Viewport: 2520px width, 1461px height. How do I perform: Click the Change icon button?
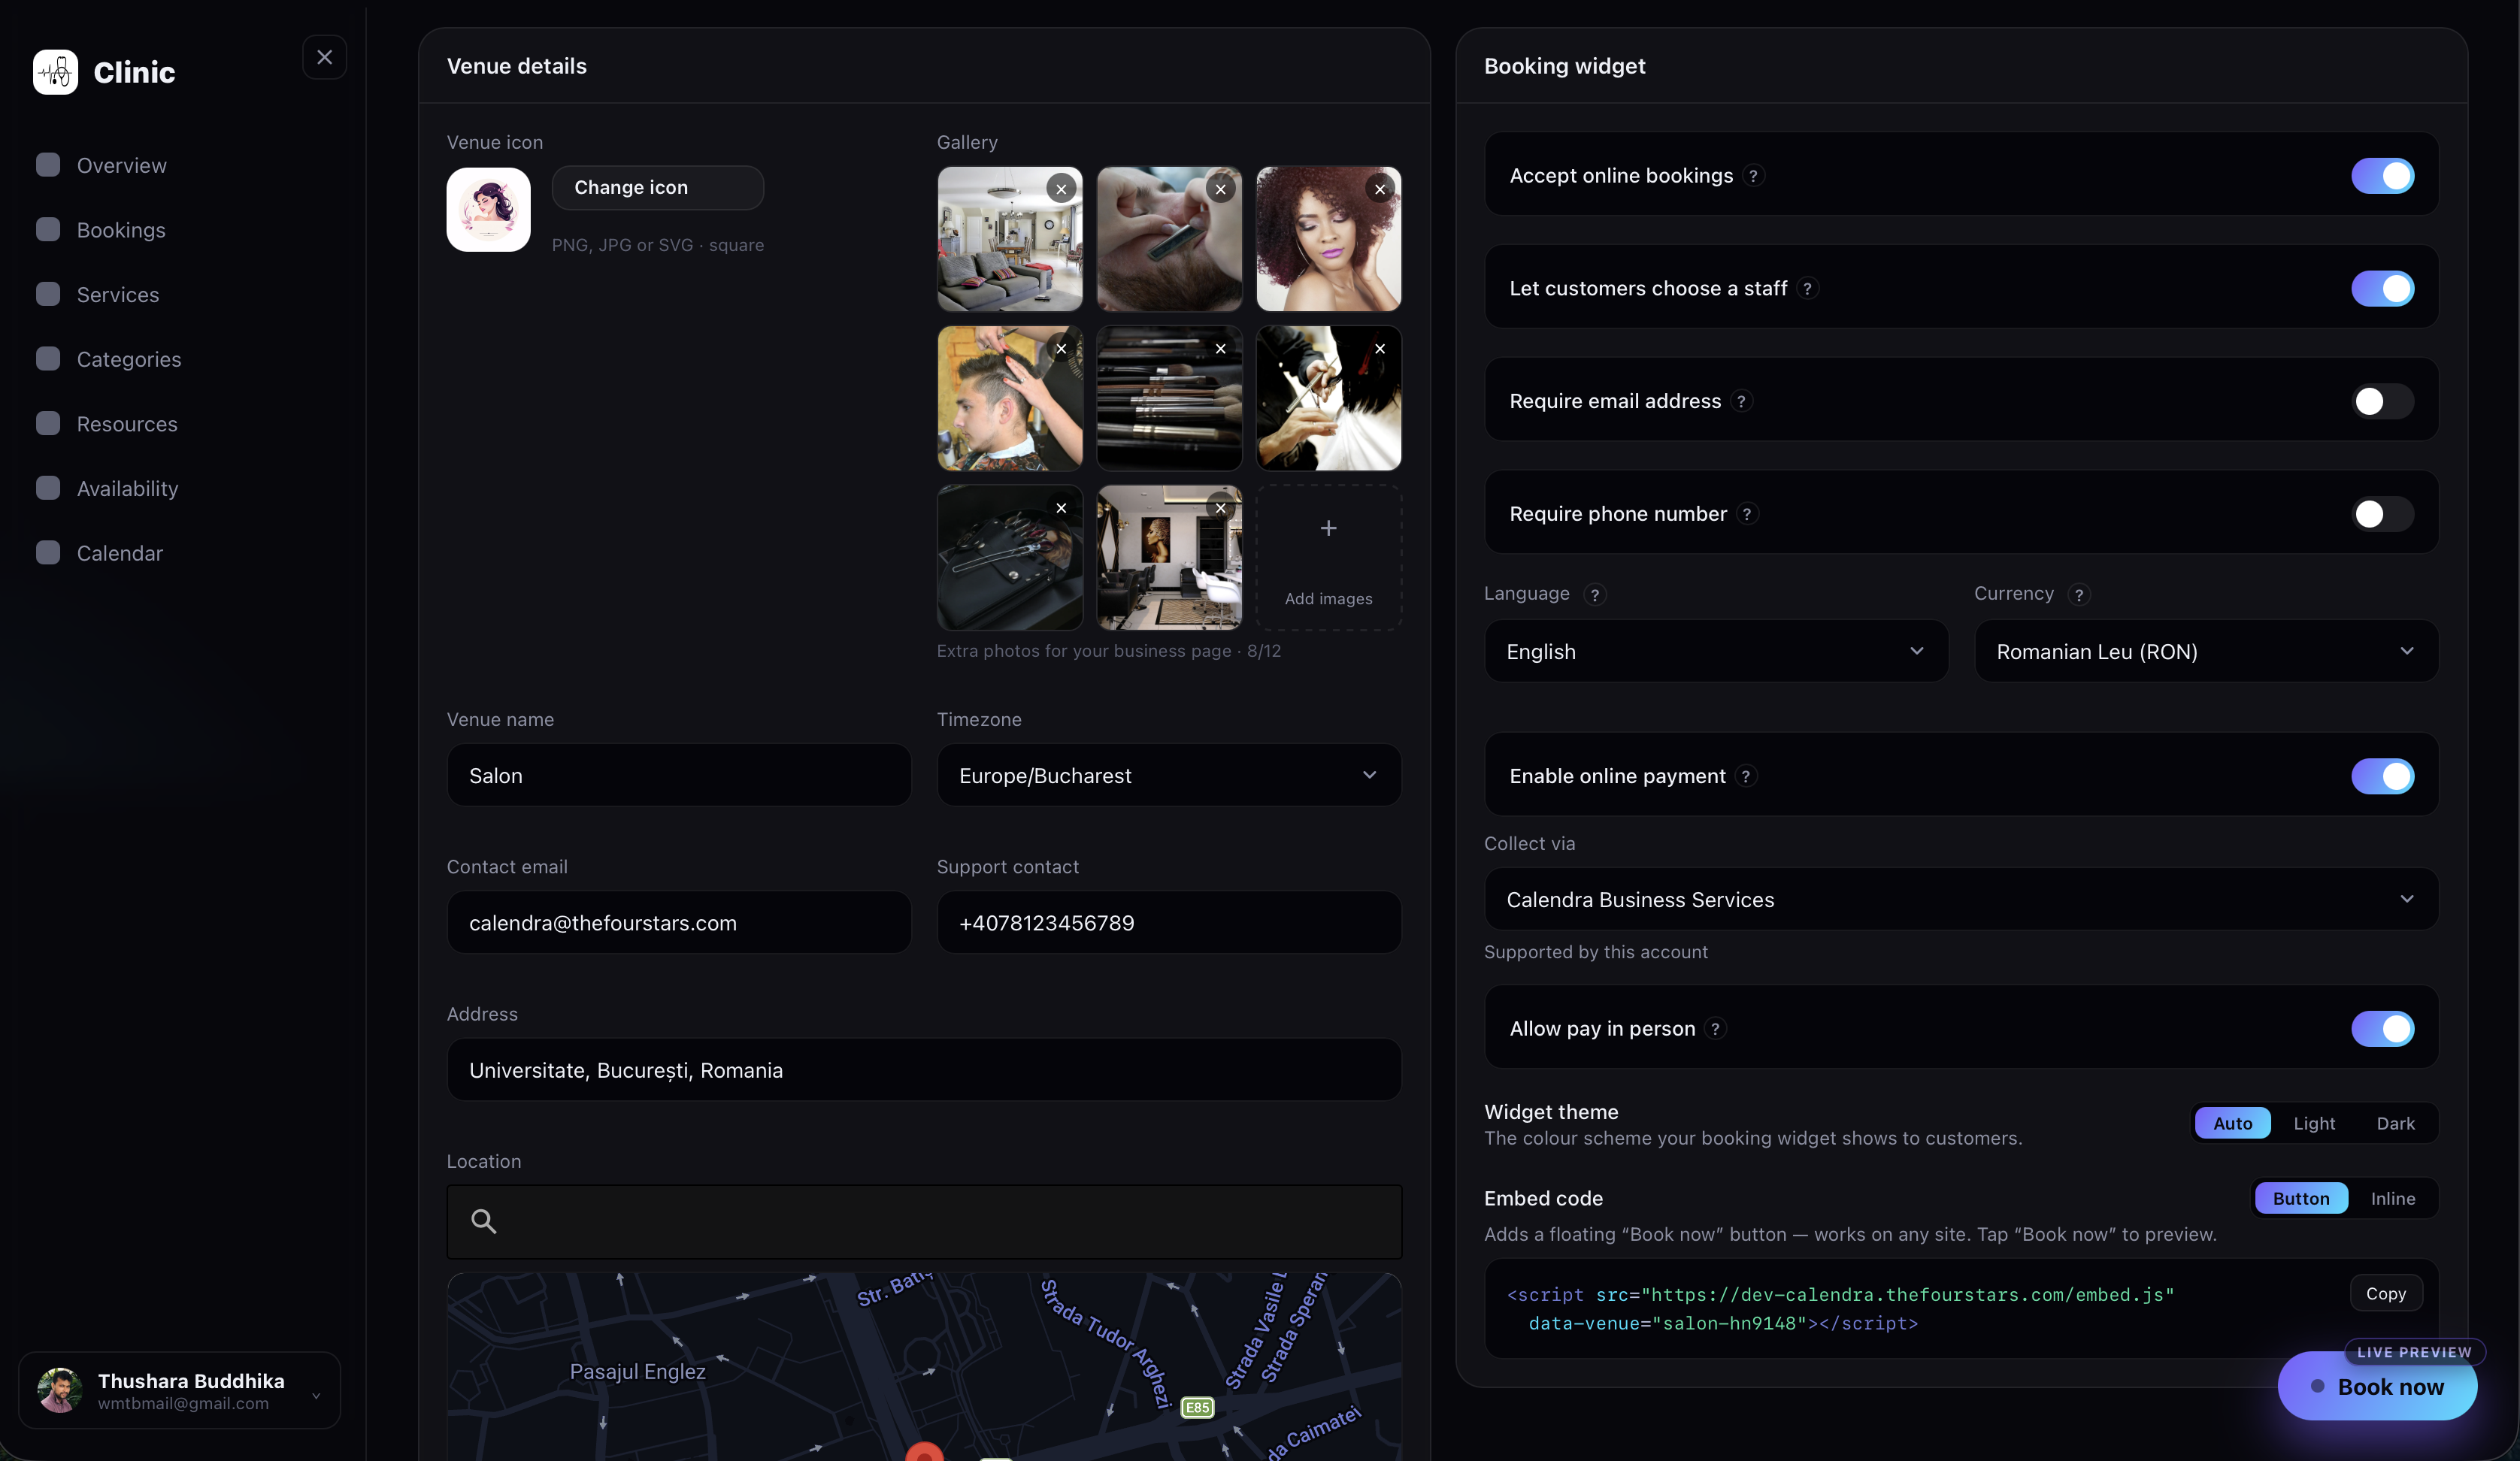(x=657, y=188)
